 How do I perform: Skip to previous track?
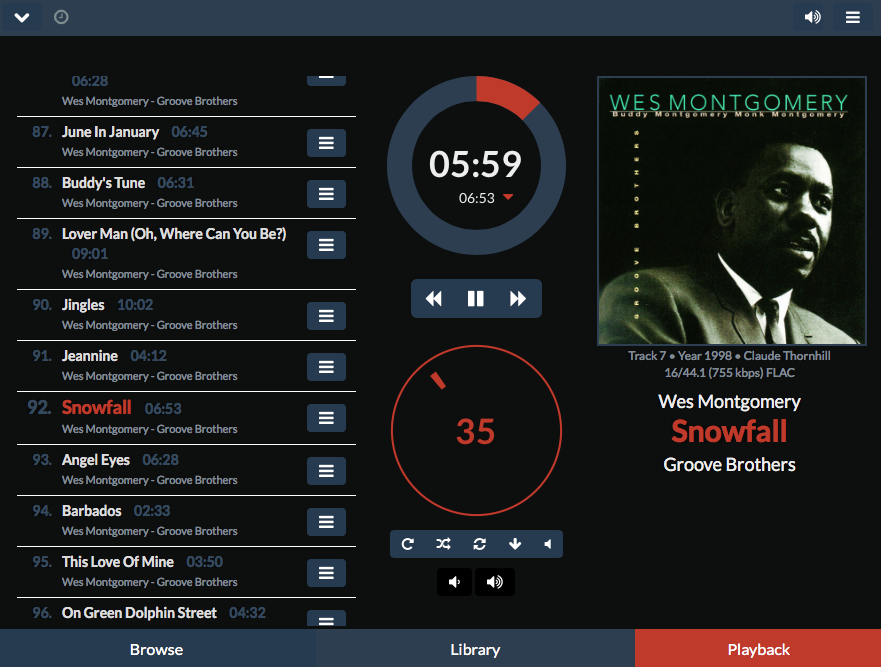[433, 298]
